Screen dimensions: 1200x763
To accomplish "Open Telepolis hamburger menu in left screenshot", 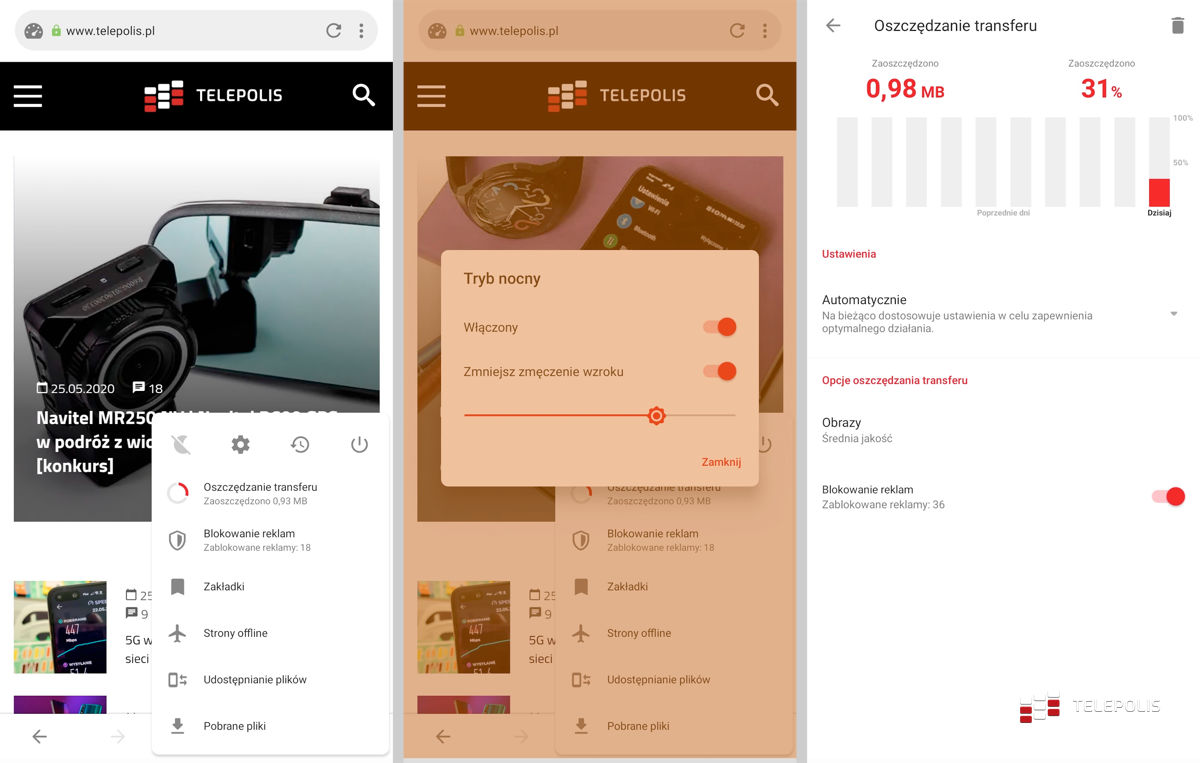I will tap(28, 95).
